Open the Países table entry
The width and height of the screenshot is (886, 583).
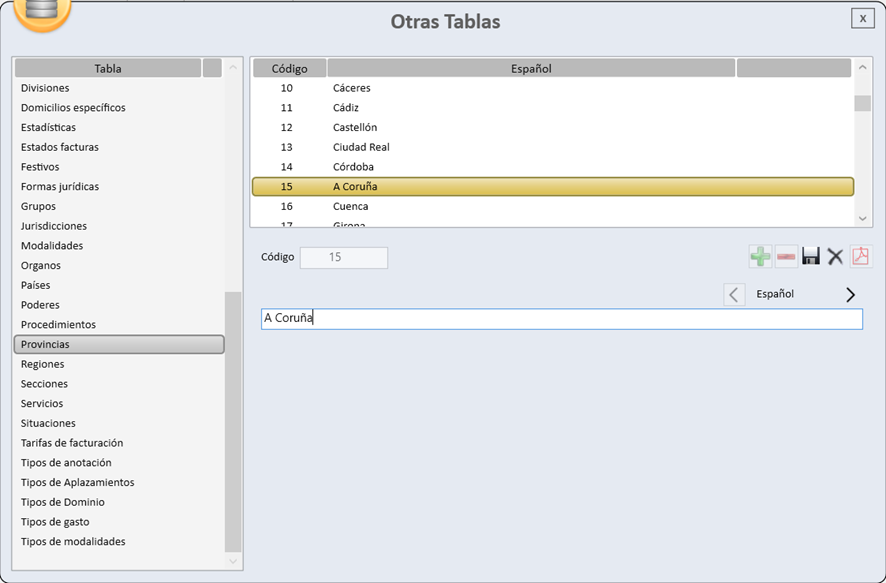click(36, 285)
